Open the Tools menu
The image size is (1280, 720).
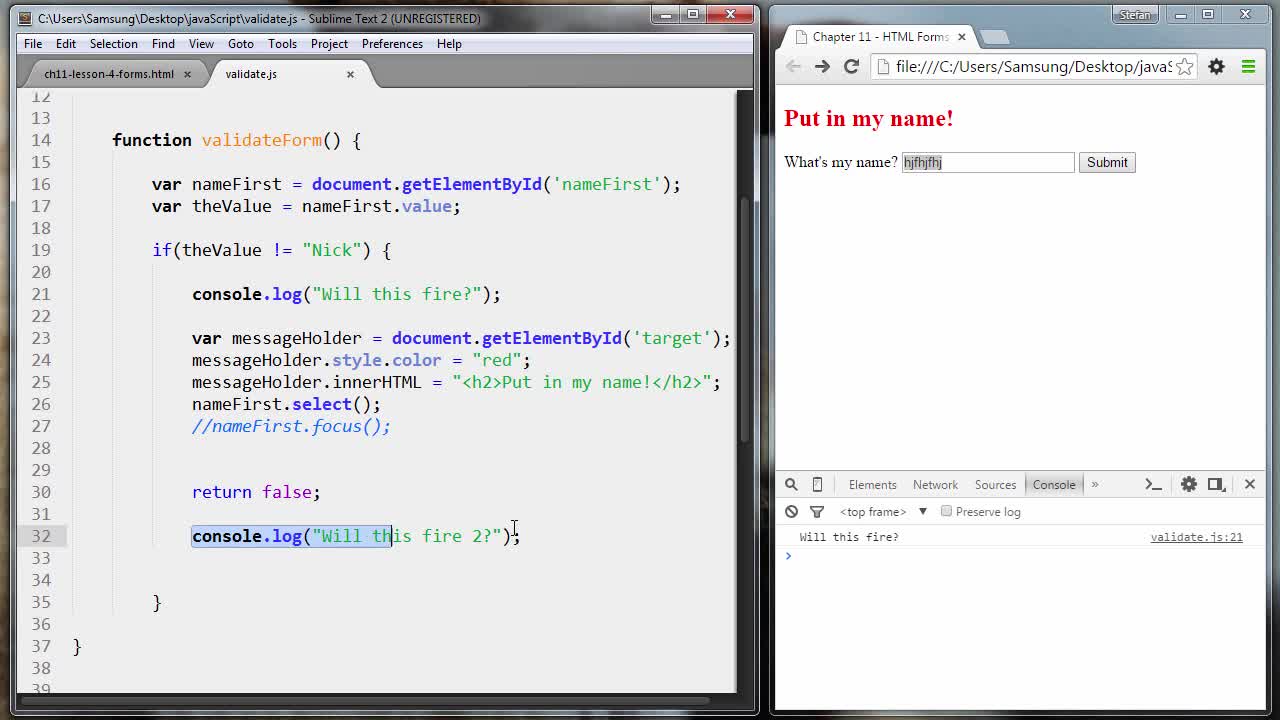[282, 44]
